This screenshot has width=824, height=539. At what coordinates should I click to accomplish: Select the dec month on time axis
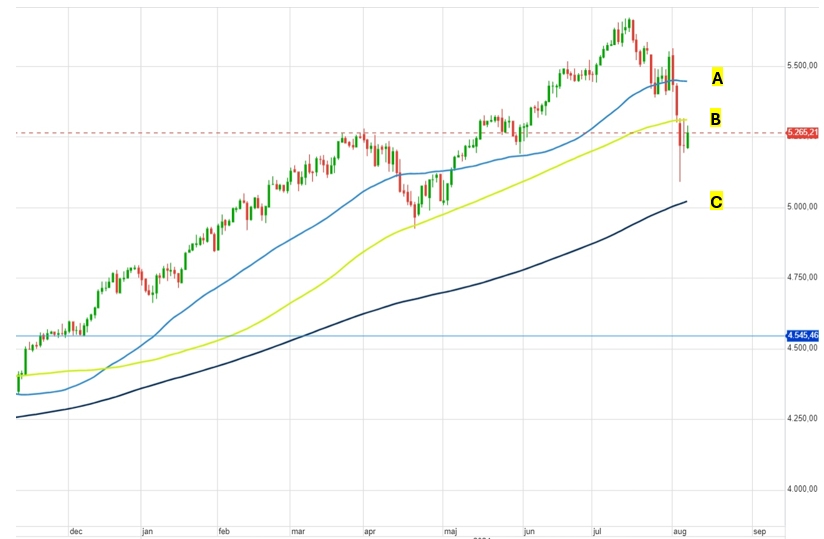[75, 531]
